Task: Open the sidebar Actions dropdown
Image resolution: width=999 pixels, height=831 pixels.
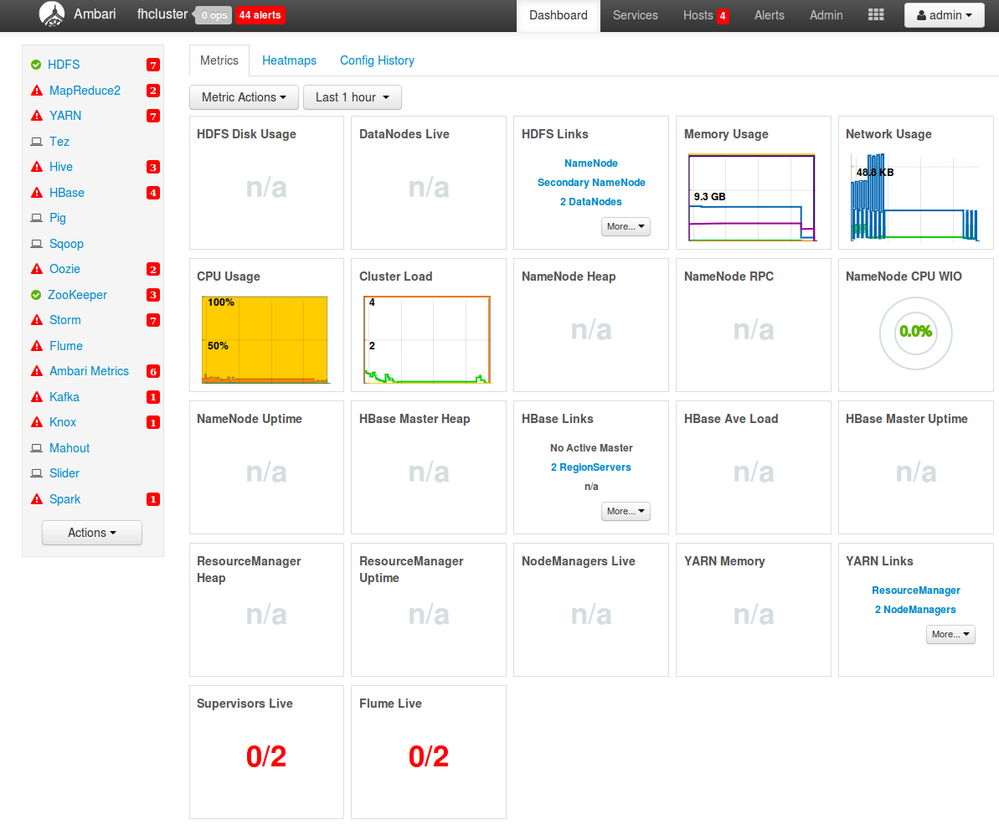Action: 92,533
